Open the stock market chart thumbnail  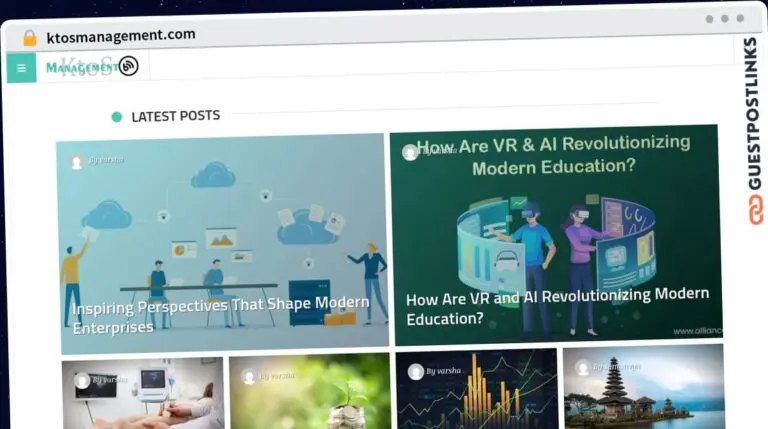[477, 389]
